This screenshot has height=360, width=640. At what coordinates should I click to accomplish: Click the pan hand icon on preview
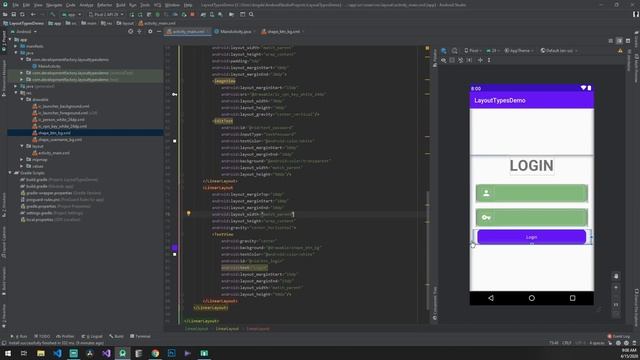tap(616, 276)
